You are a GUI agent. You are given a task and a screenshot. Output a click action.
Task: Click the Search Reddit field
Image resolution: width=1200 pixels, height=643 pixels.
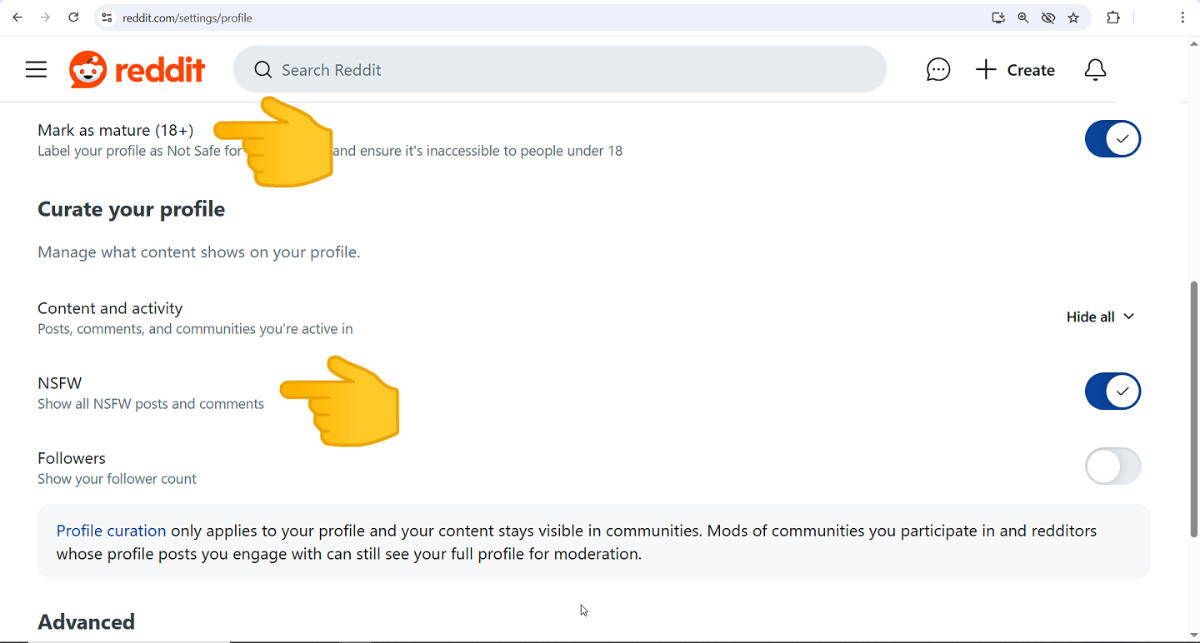click(x=560, y=70)
